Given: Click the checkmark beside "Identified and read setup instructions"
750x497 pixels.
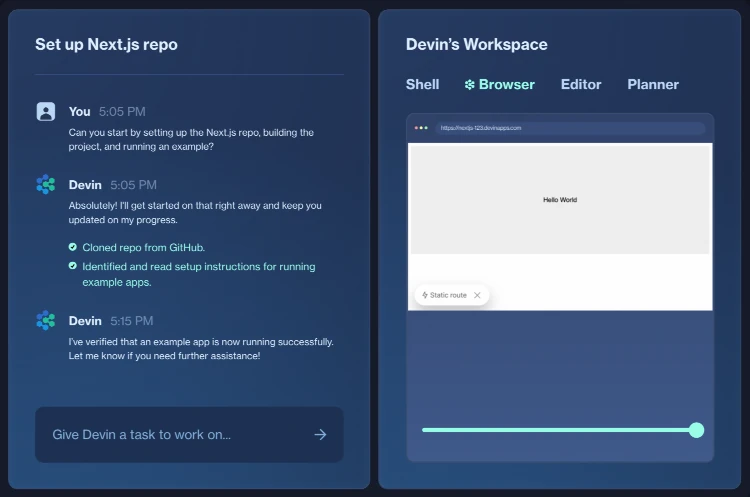Looking at the screenshot, I should (x=72, y=266).
